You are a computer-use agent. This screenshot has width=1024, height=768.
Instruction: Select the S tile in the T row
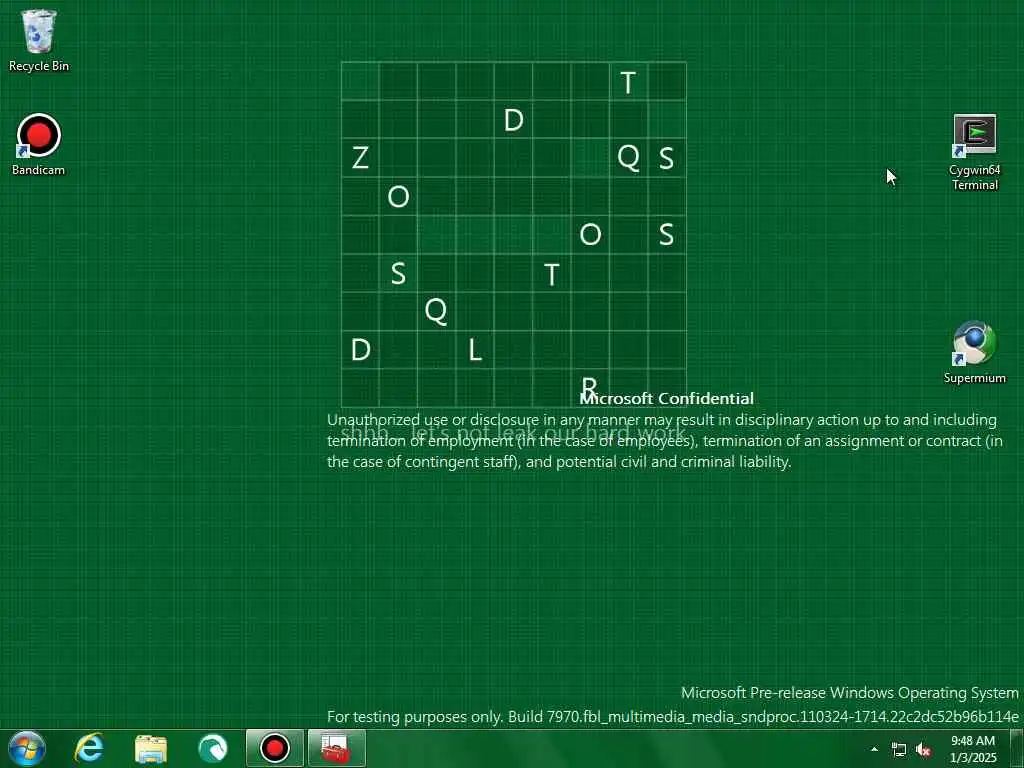(x=398, y=274)
